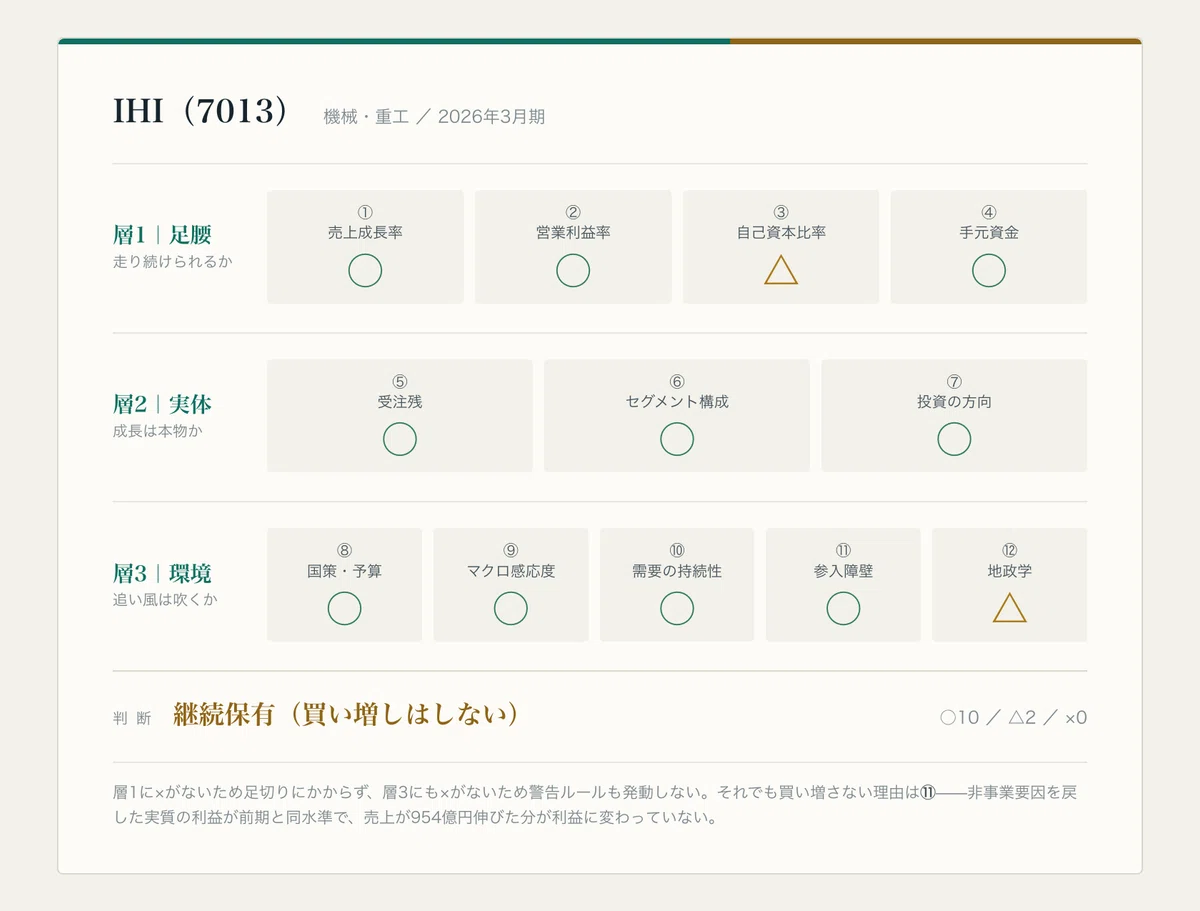Click the ○10 ／ △2 ／ ×0 tally
The height and width of the screenshot is (911, 1200).
point(1013,717)
